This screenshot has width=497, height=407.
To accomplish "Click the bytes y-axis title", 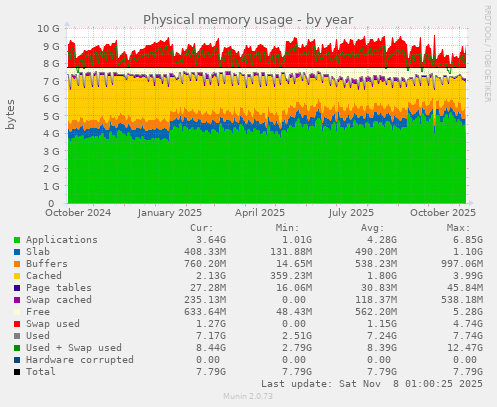I will [10, 114].
